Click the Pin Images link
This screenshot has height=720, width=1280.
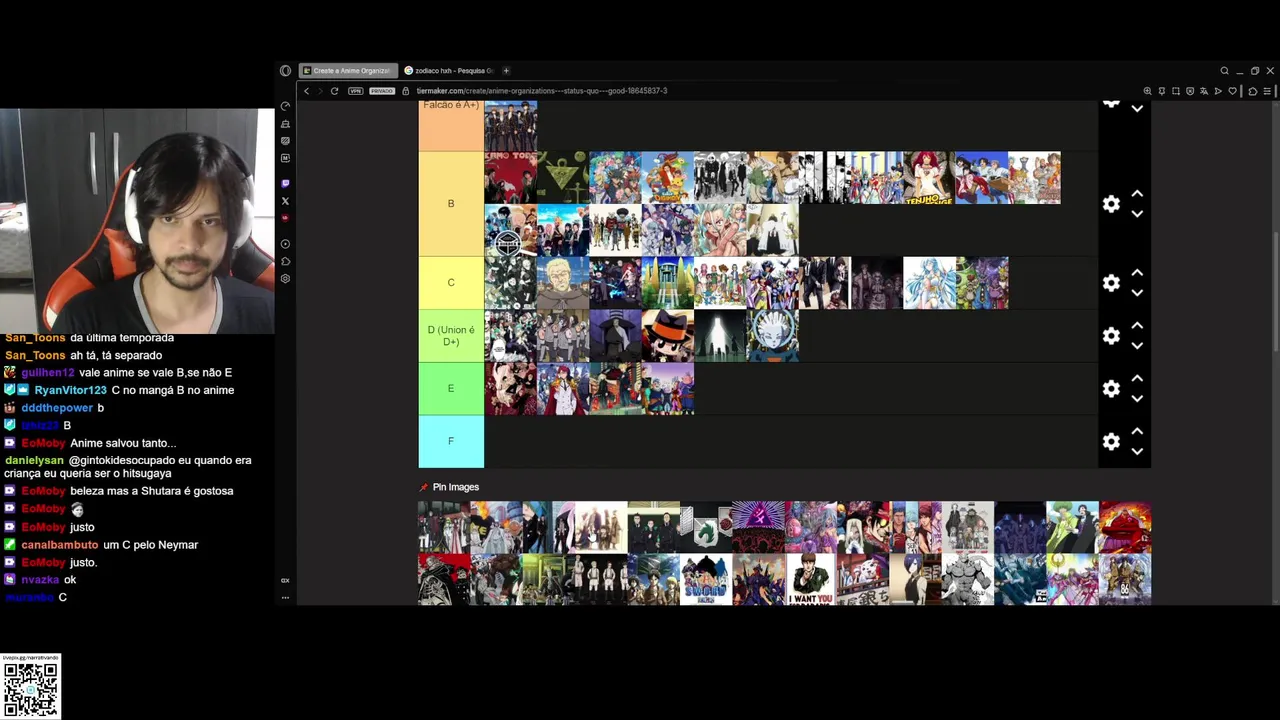coord(456,487)
